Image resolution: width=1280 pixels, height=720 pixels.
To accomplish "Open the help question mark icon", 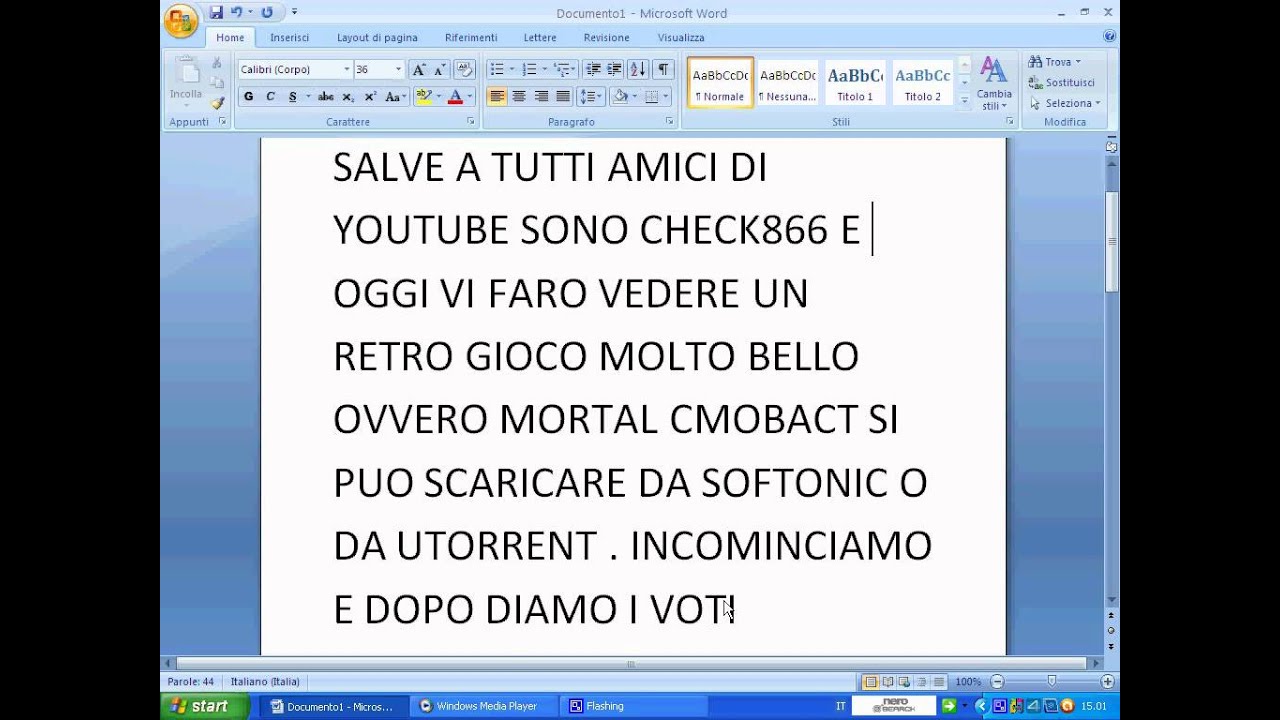I will [x=1109, y=37].
